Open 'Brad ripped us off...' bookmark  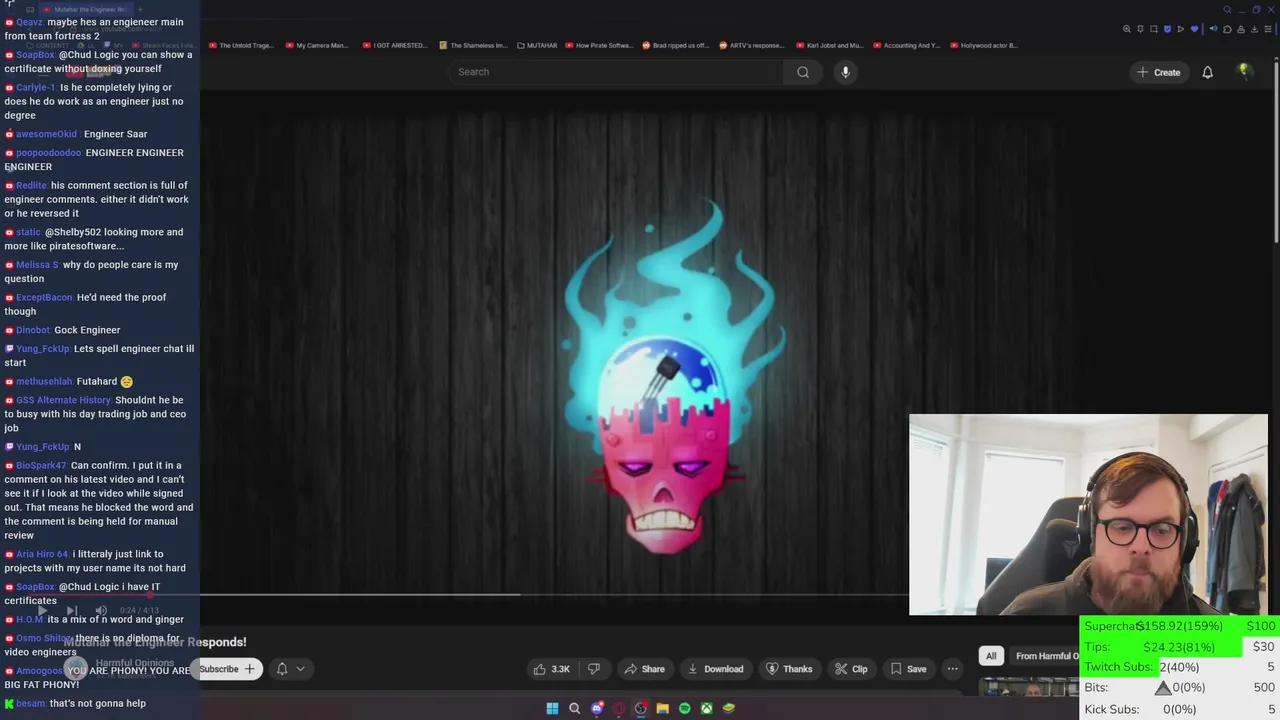coord(676,45)
